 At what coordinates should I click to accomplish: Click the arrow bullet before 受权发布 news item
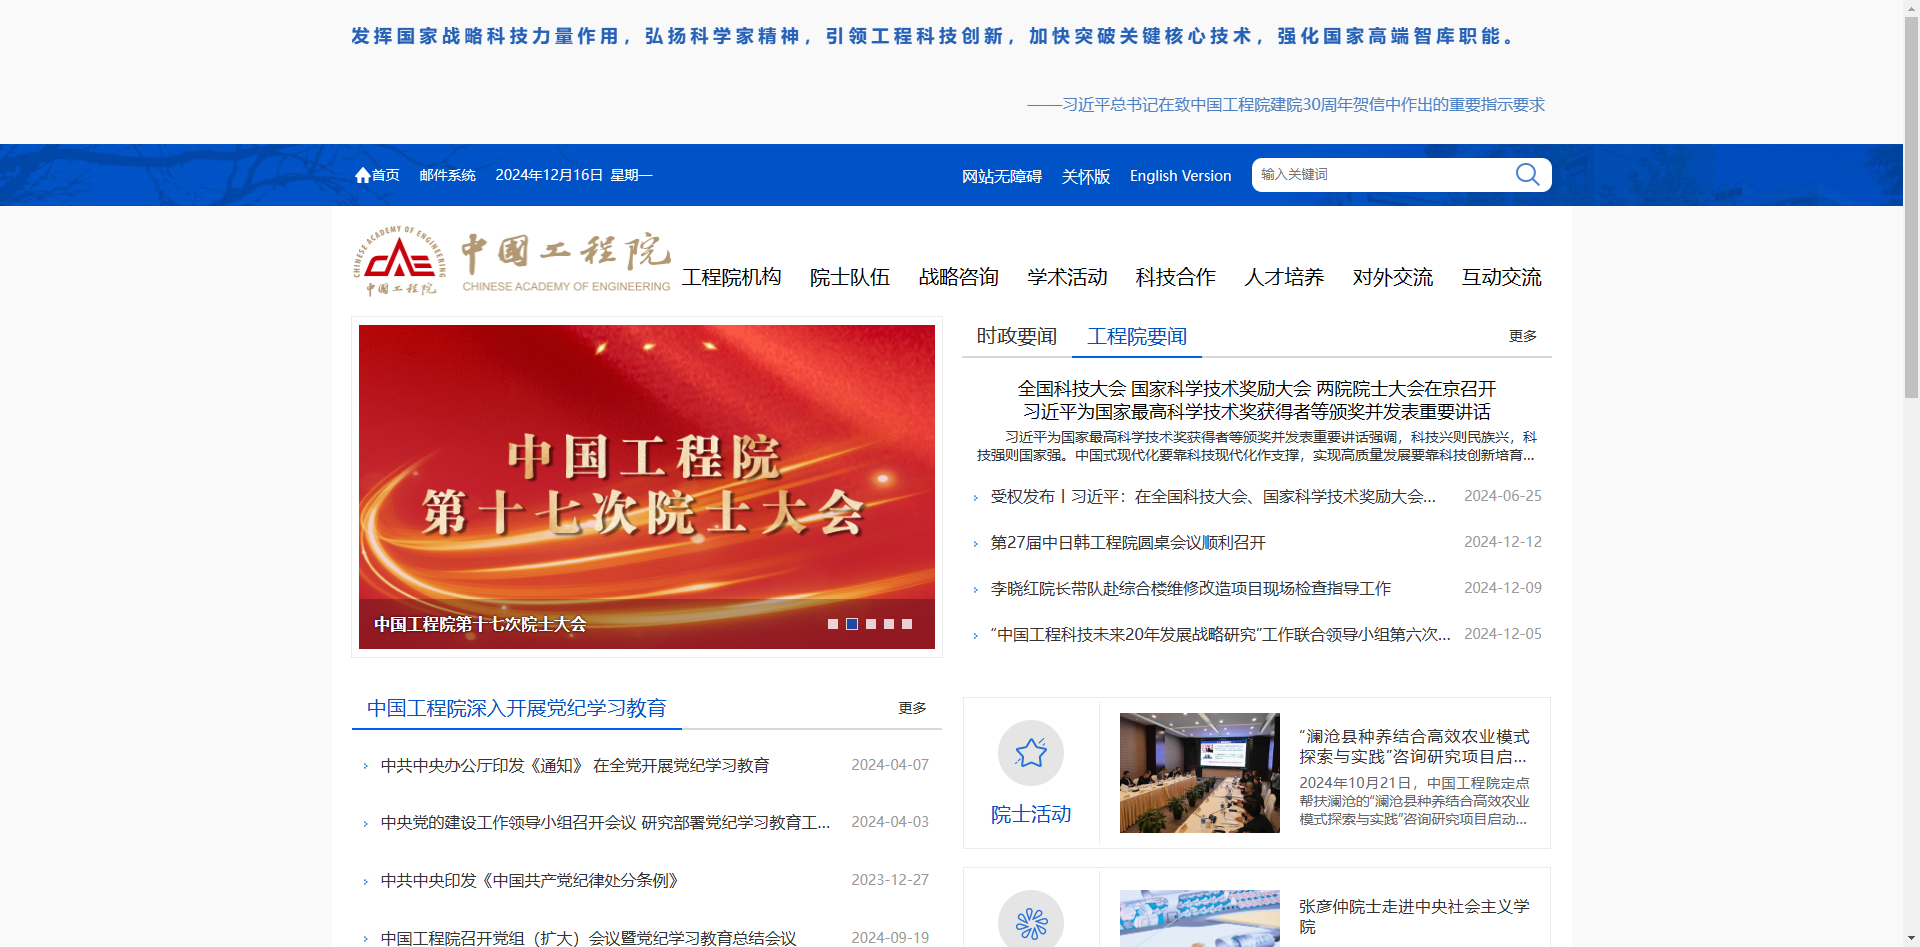point(976,496)
